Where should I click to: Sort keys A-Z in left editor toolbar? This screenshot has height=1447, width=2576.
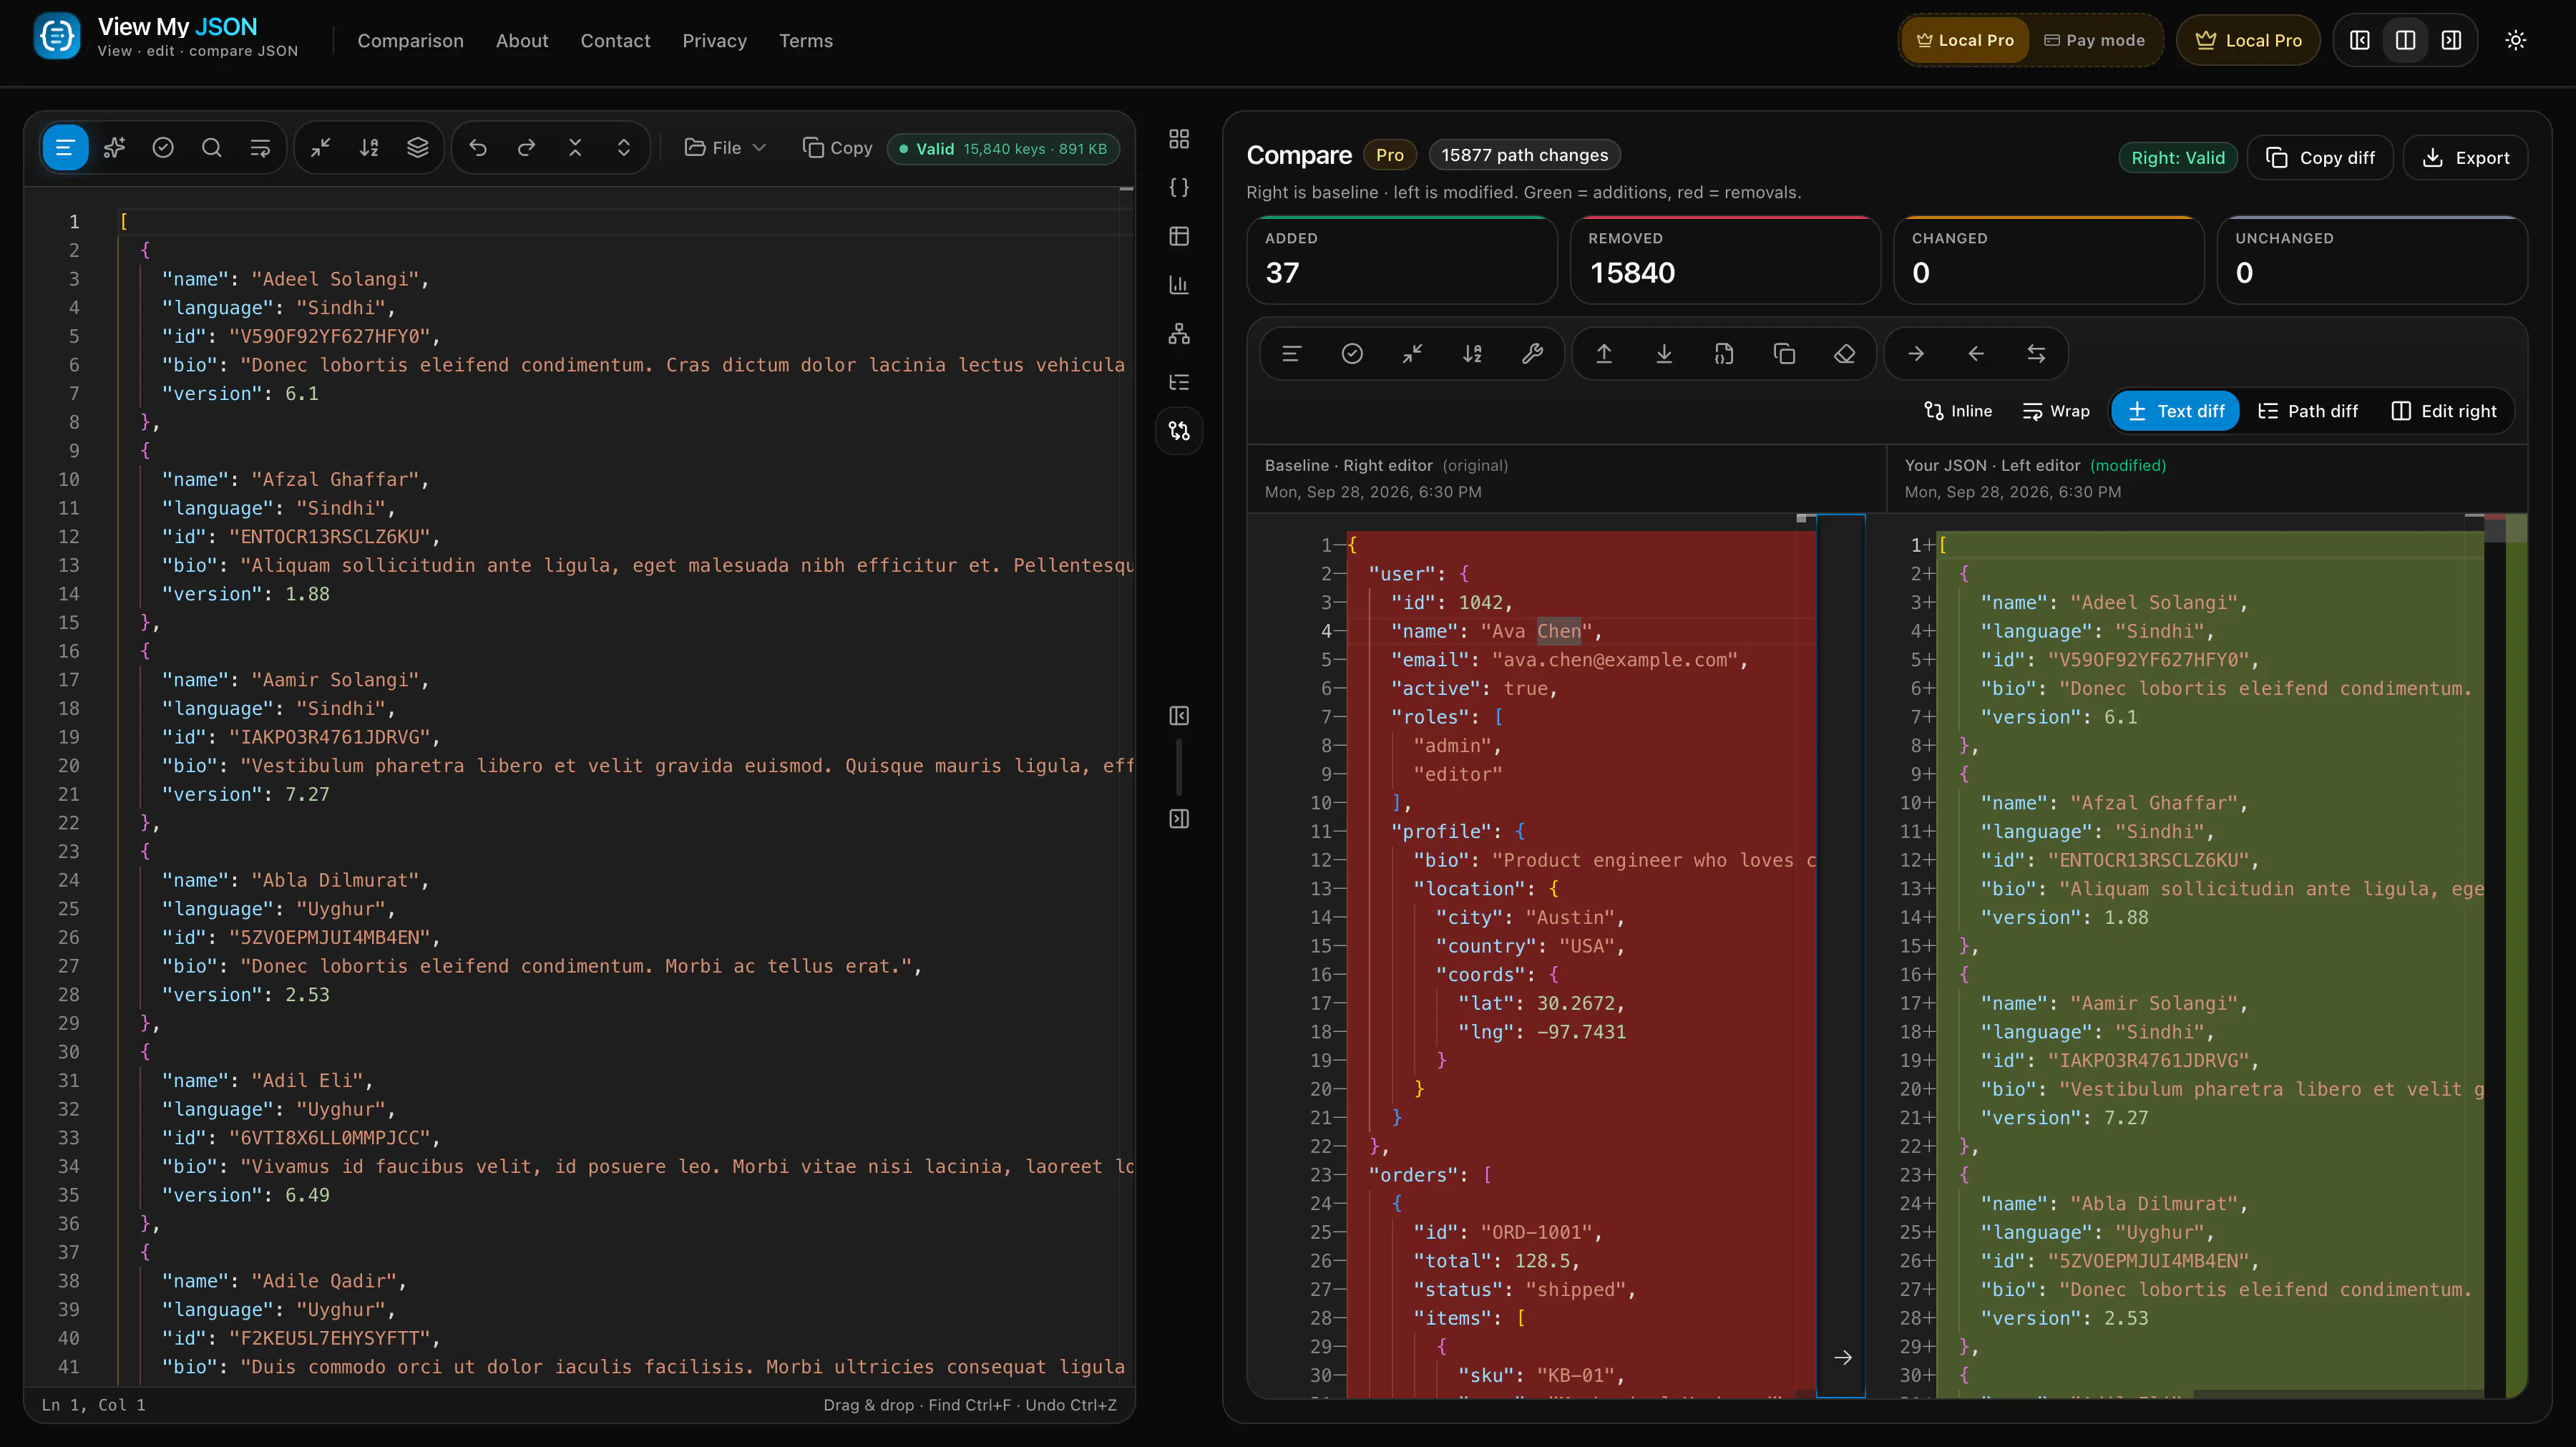coord(369,148)
